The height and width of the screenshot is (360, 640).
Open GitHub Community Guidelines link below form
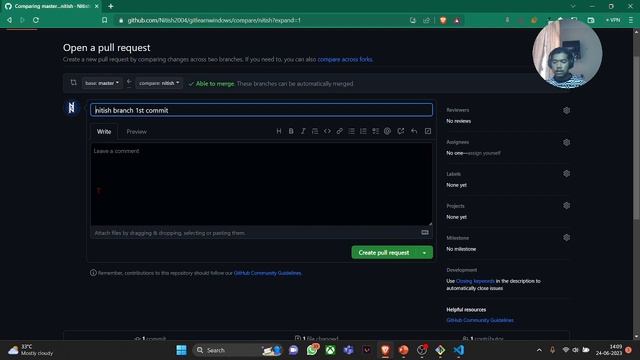click(267, 273)
